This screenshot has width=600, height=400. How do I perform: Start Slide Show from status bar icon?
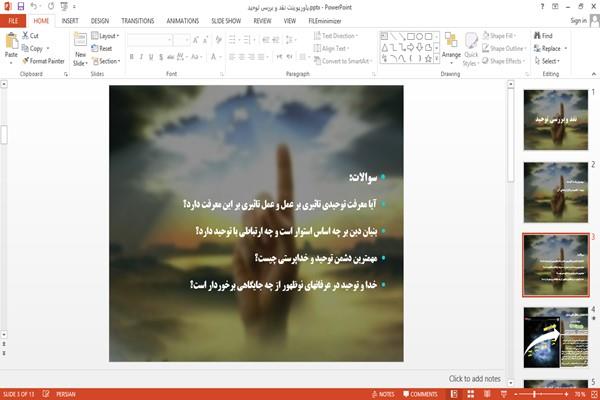pos(504,394)
